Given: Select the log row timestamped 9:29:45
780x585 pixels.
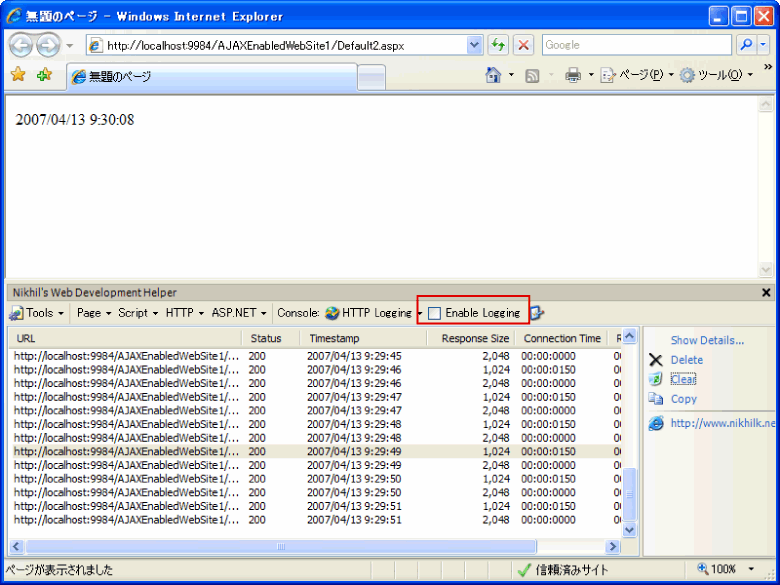Looking at the screenshot, I should click(x=315, y=356).
